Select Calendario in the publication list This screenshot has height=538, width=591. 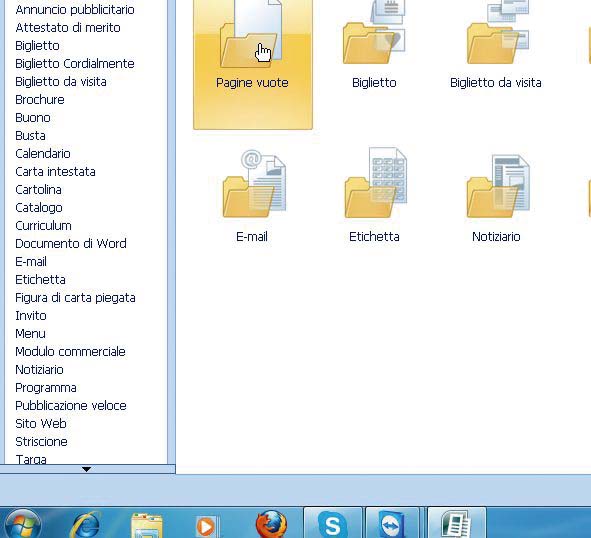coord(43,153)
